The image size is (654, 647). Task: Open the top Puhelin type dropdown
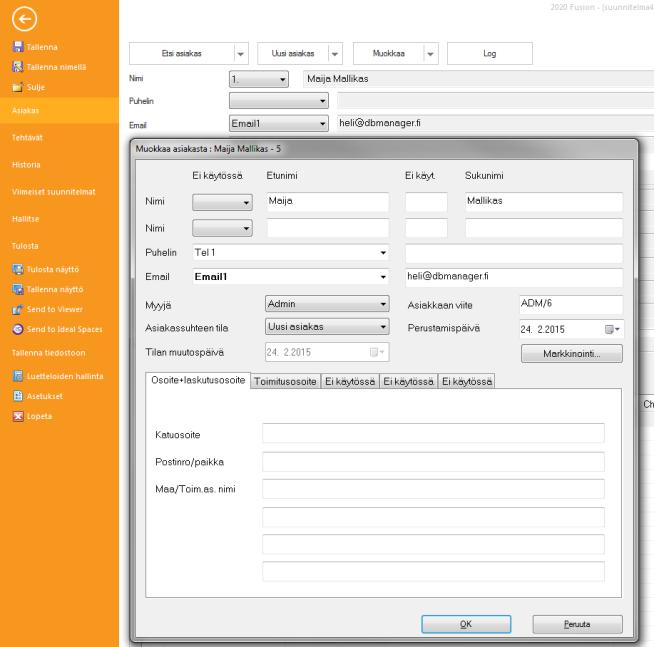(279, 101)
